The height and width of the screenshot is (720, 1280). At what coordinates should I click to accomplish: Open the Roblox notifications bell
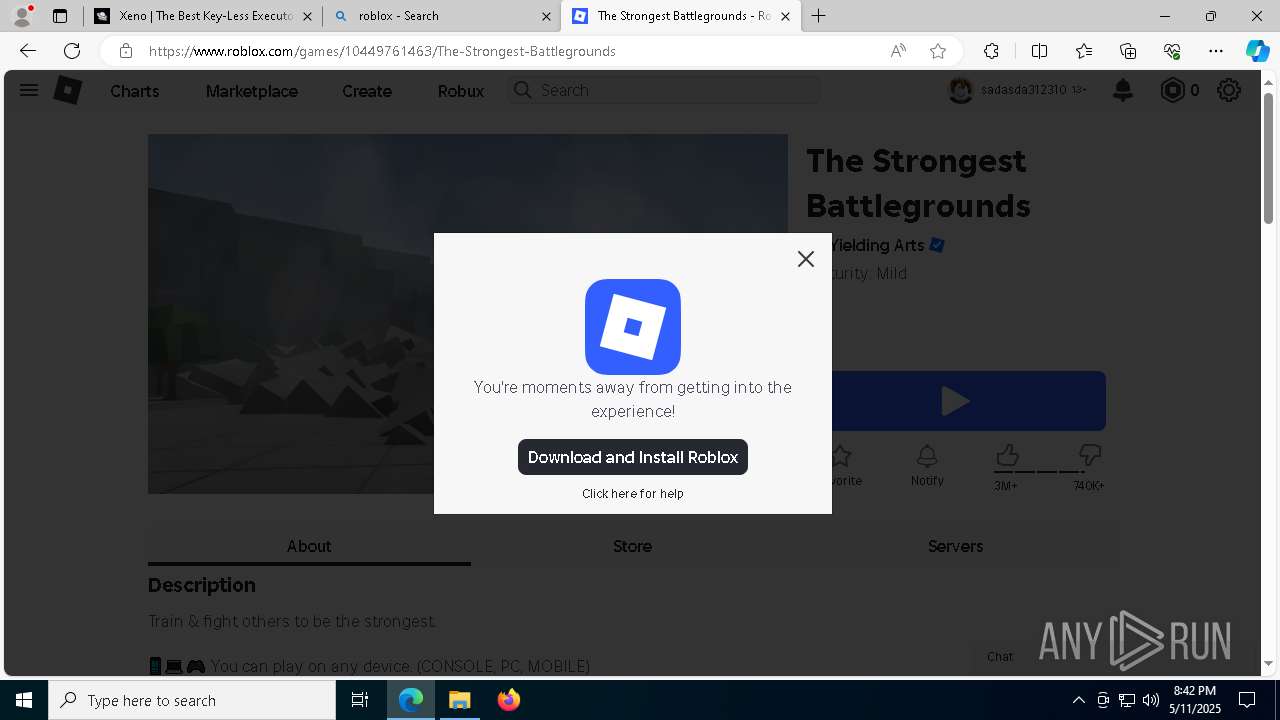pyautogui.click(x=1123, y=90)
